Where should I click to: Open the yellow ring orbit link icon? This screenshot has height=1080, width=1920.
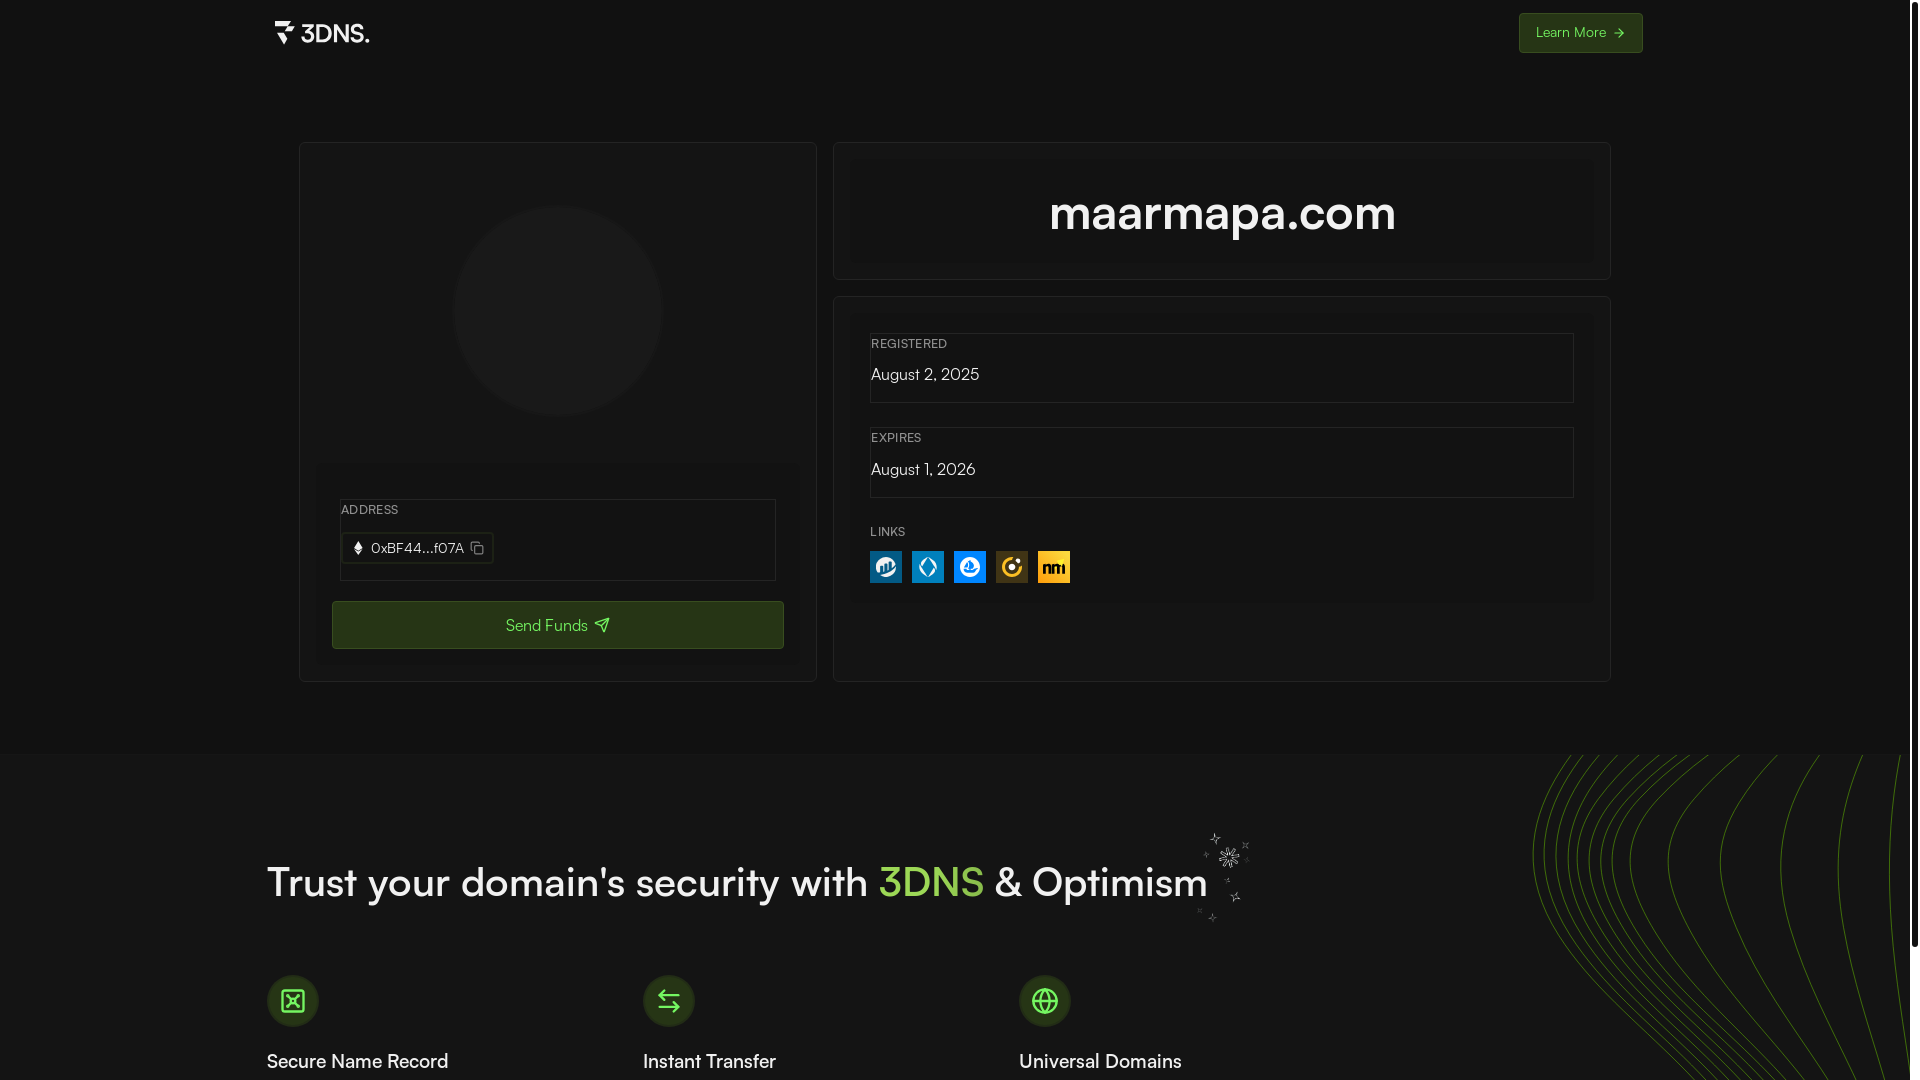(x=1012, y=567)
